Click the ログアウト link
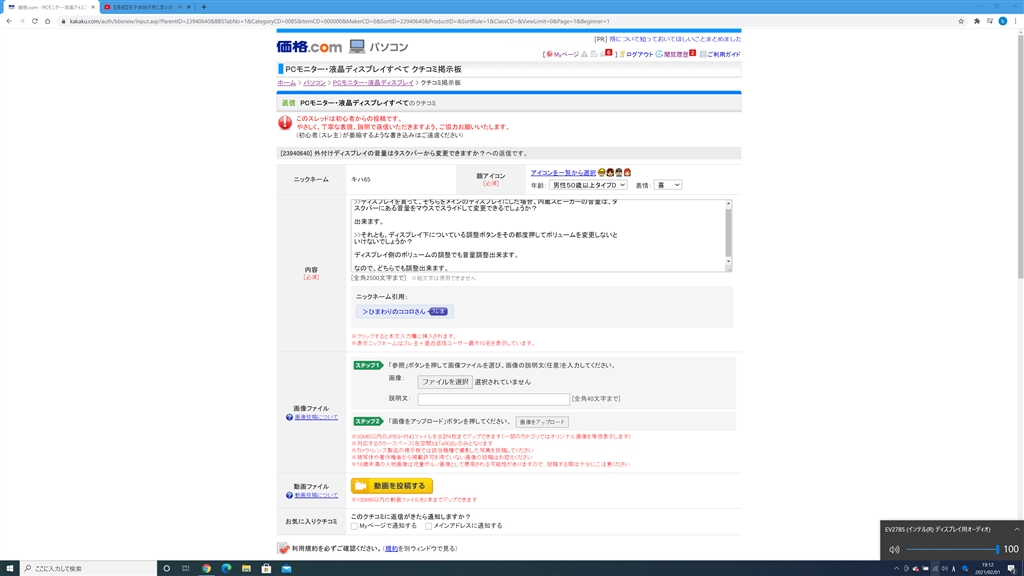 [x=639, y=54]
